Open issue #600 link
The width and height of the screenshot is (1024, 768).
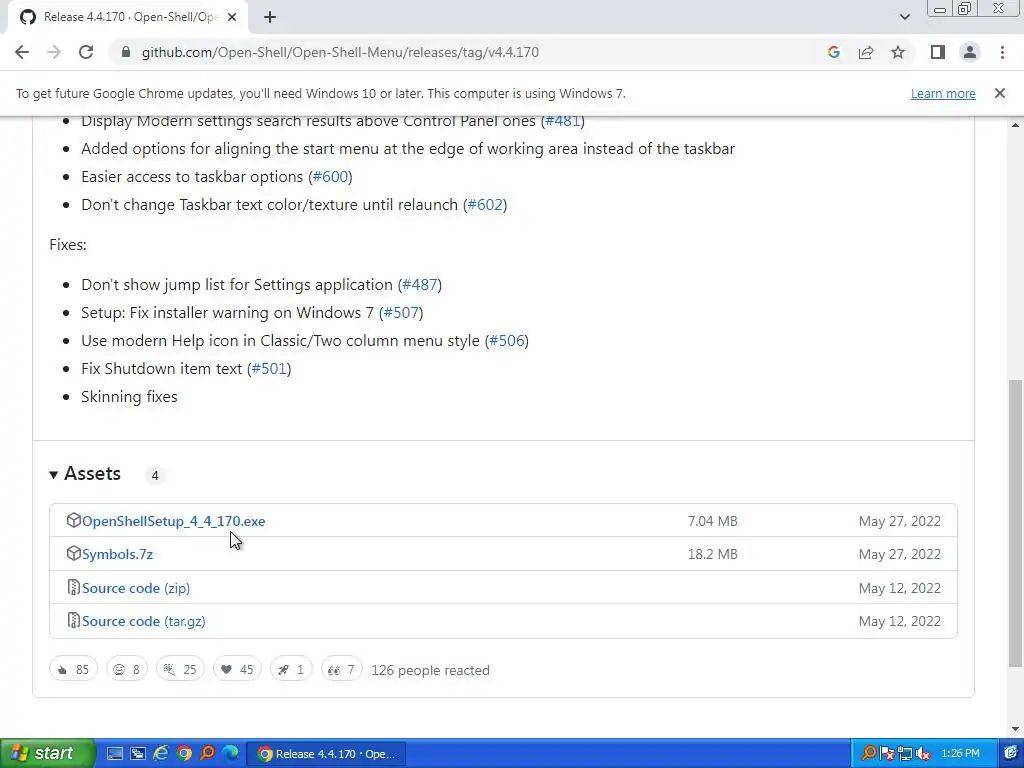click(330, 176)
